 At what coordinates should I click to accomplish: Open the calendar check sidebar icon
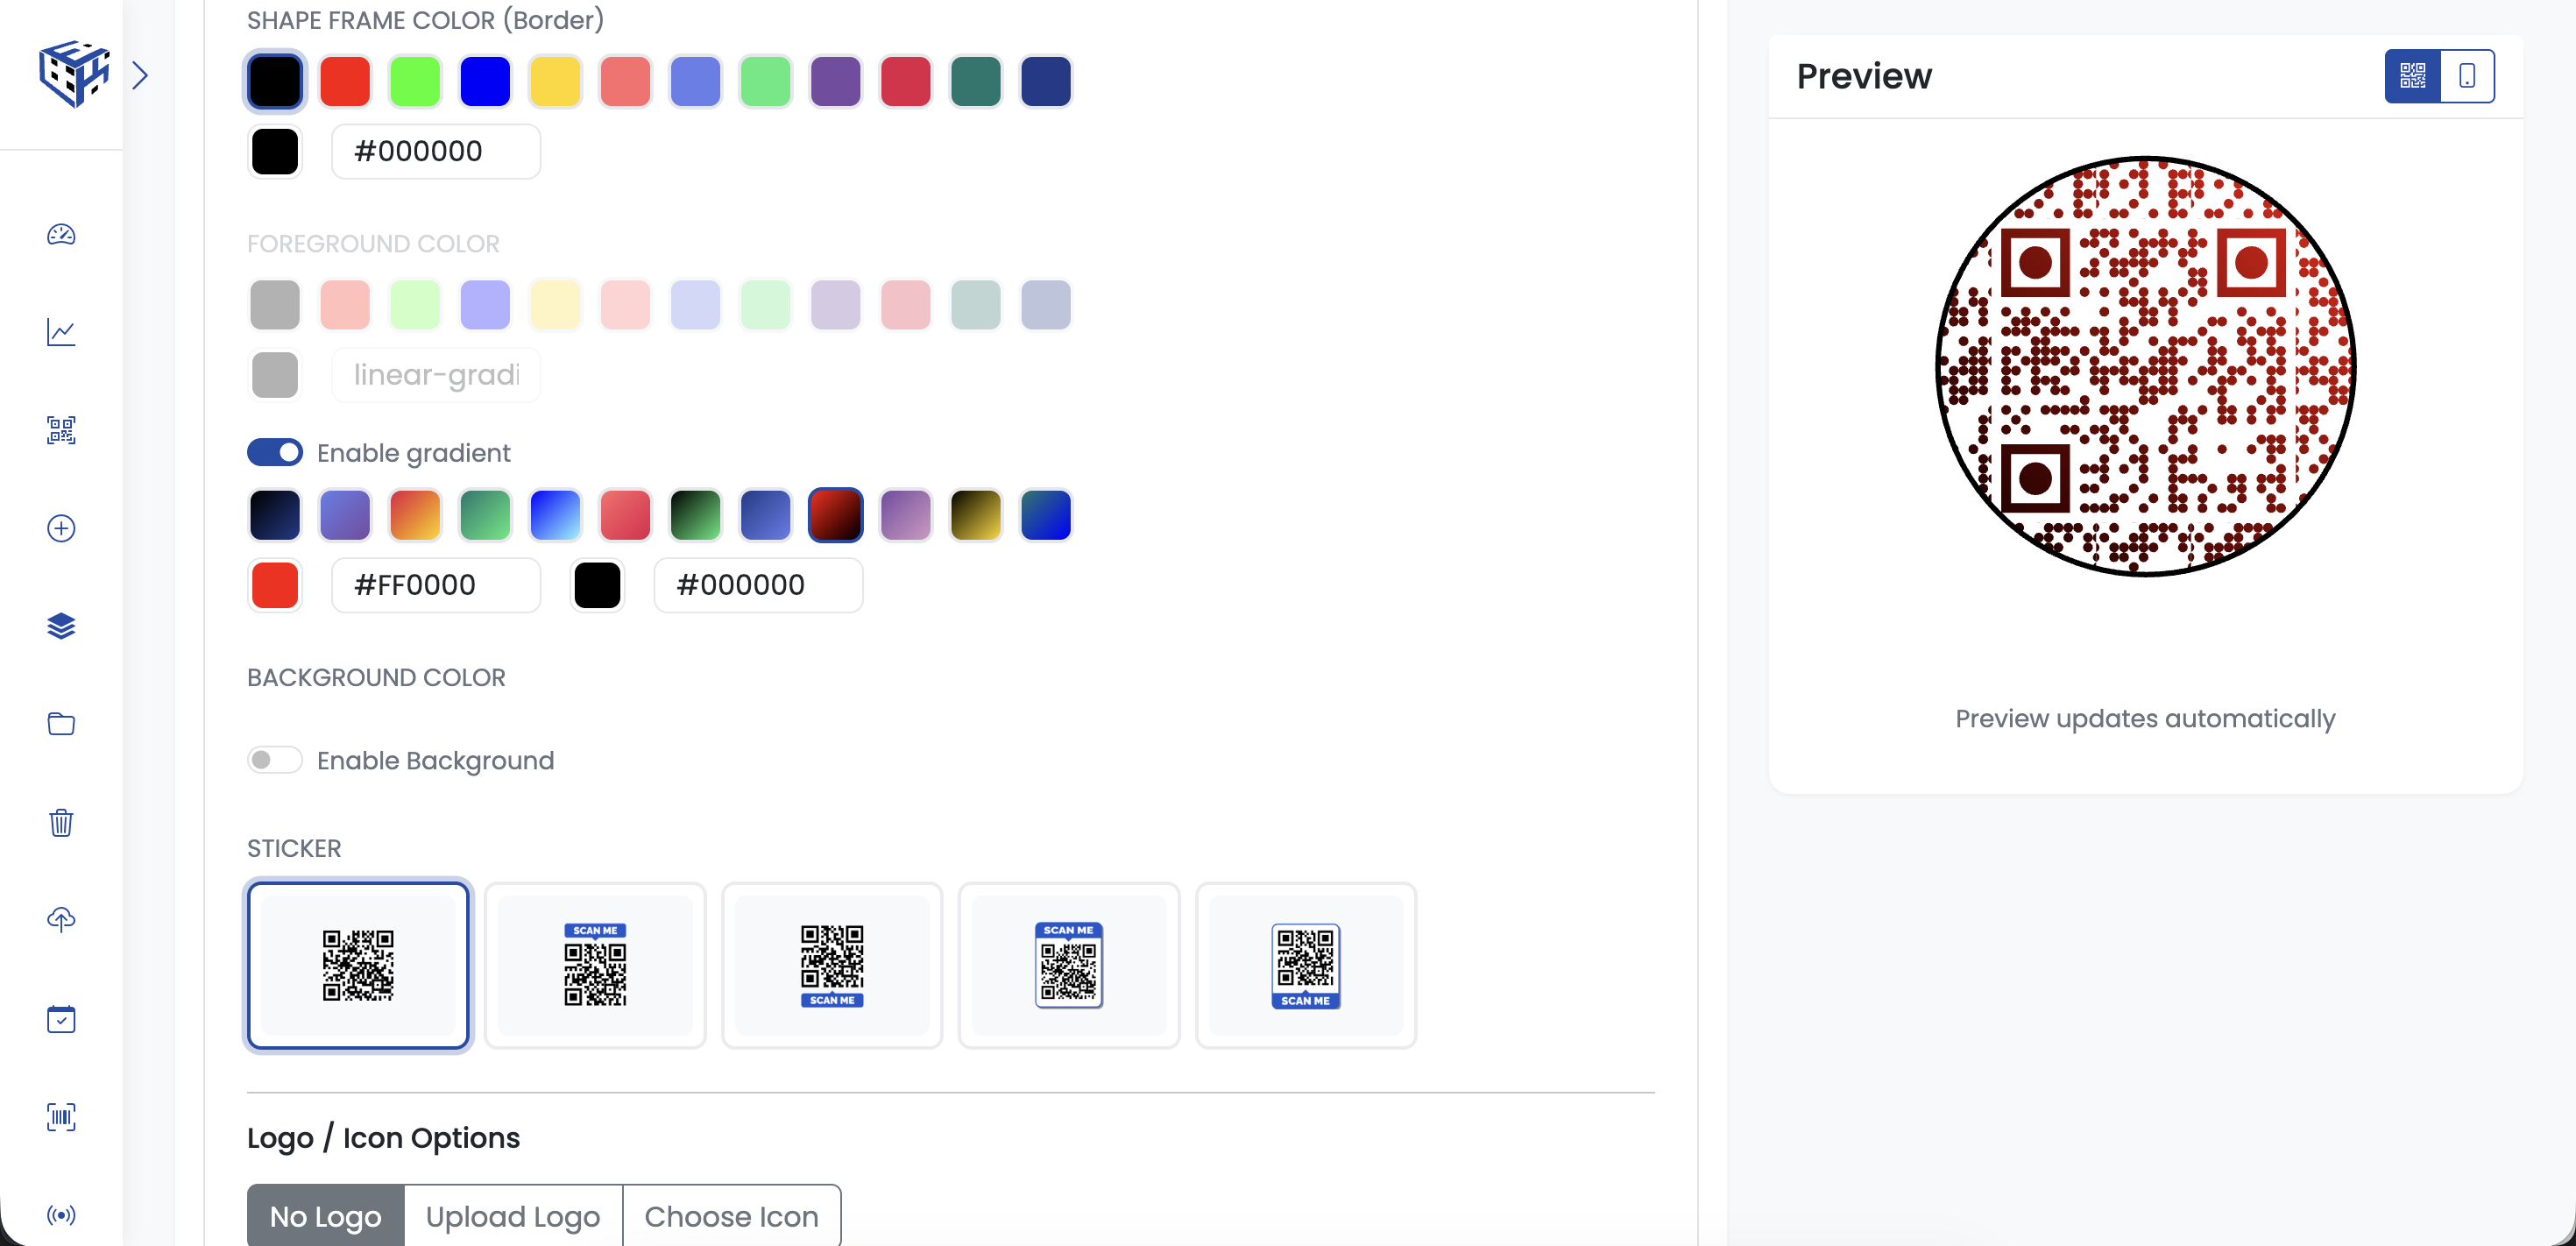pyautogui.click(x=61, y=1019)
